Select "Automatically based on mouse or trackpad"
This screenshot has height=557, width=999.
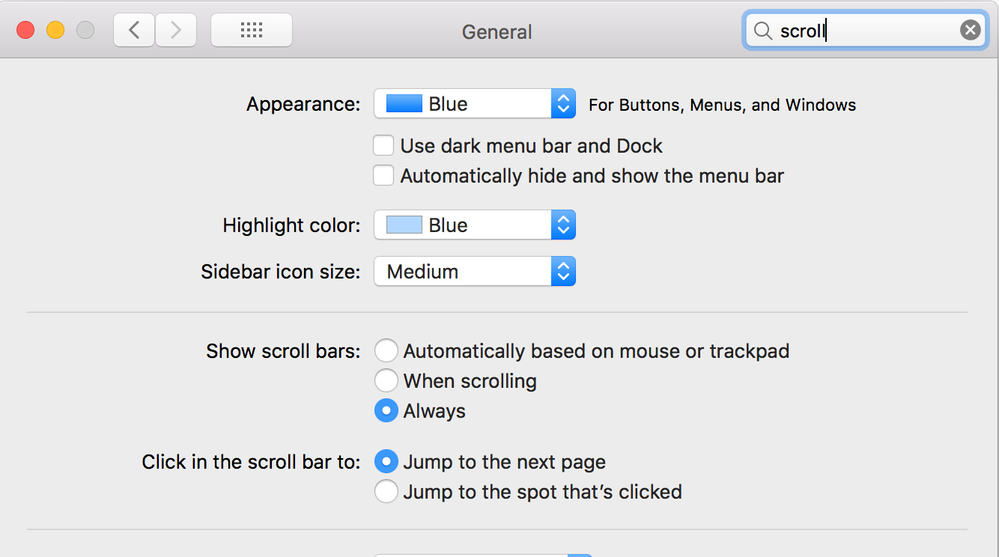click(x=385, y=351)
